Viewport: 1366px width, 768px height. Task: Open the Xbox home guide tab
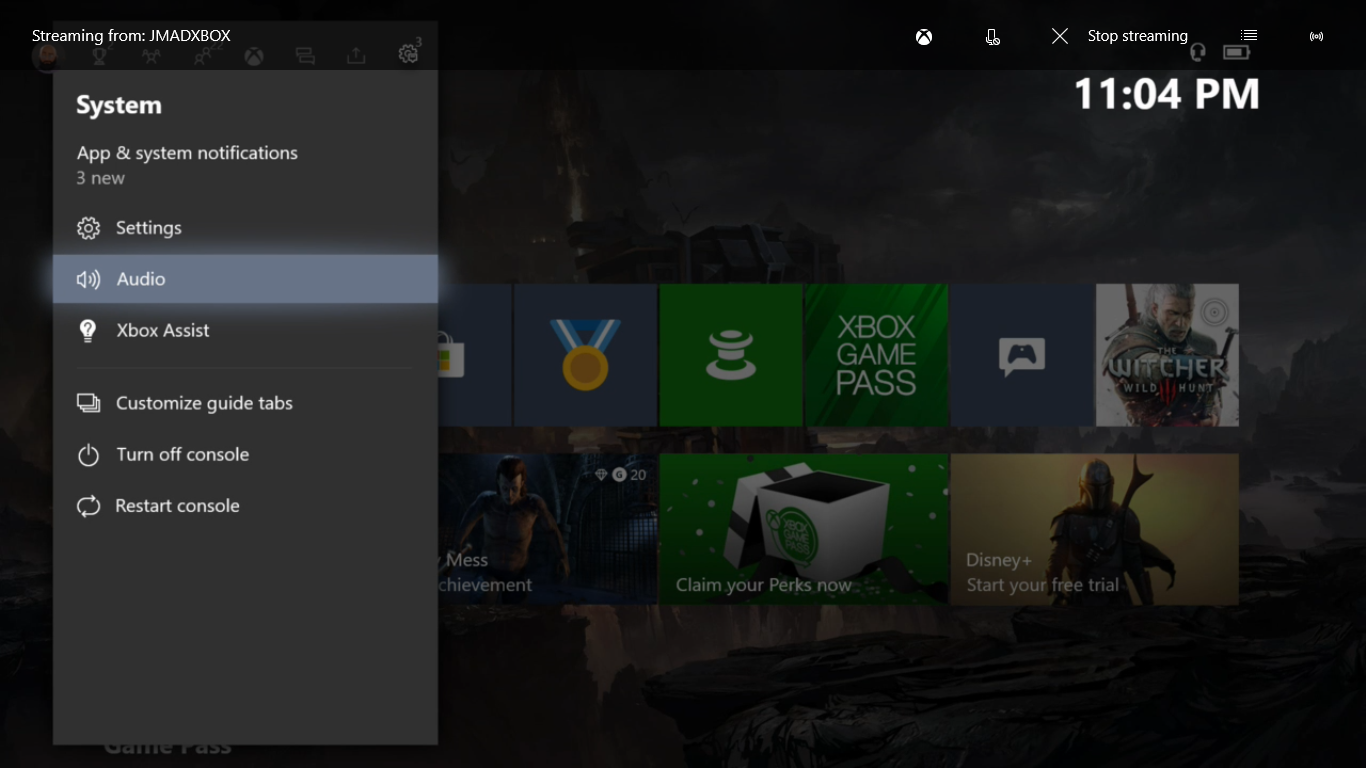256,56
